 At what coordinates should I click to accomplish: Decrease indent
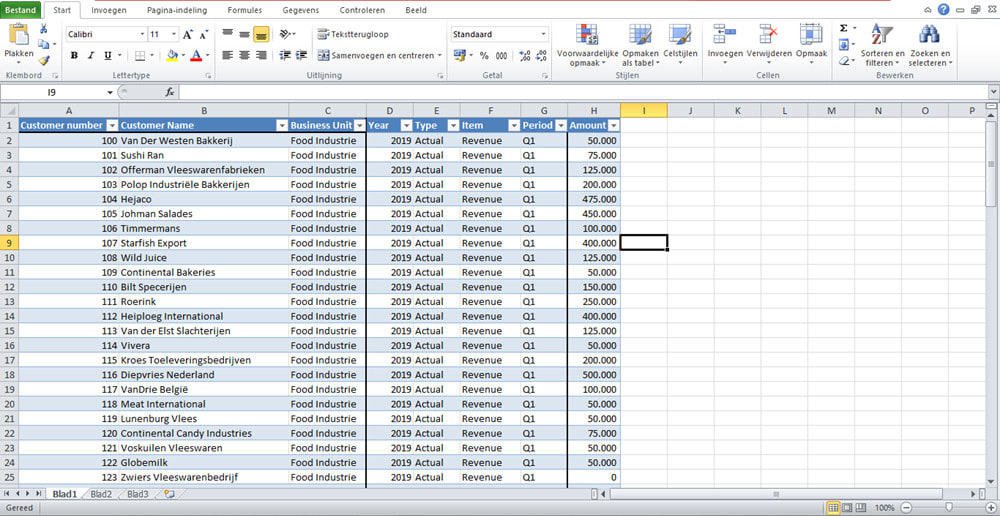[x=285, y=55]
